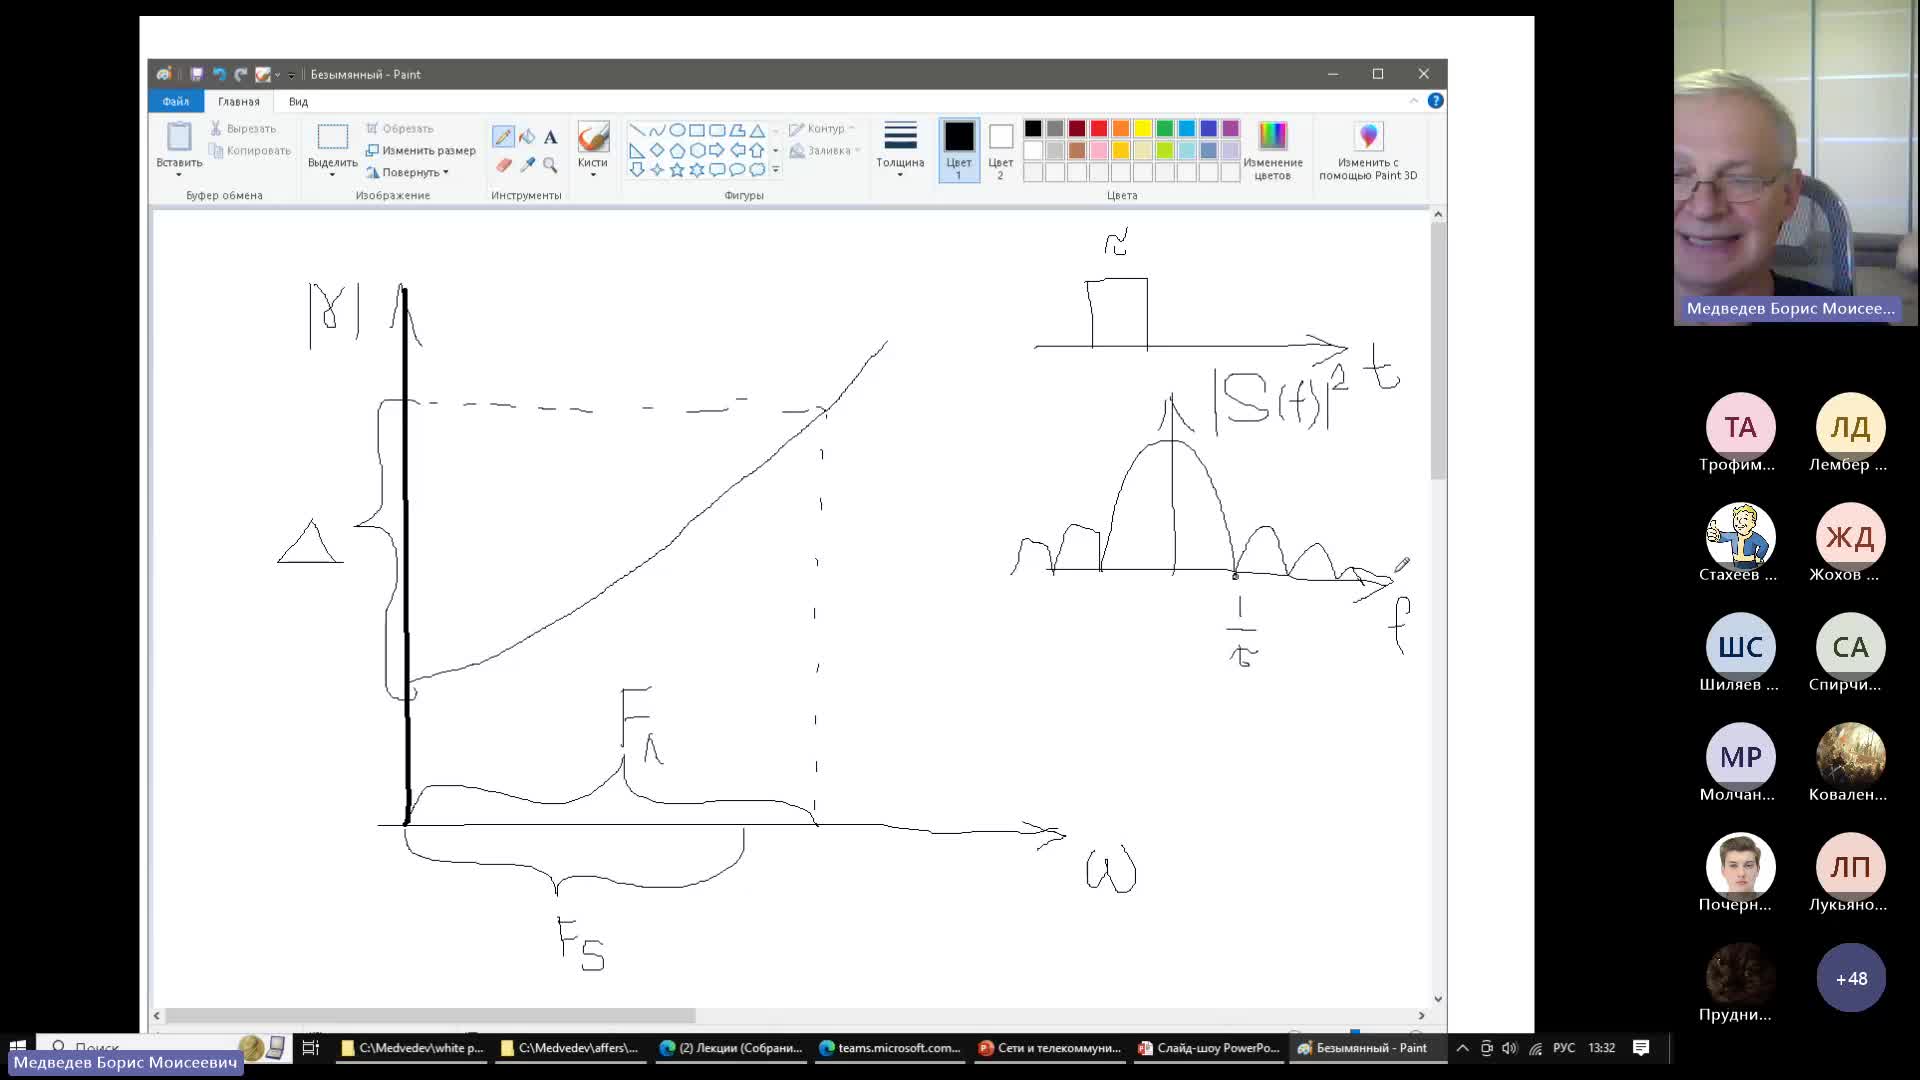
Task: Expand the Select (Выделить) dropdown arrow
Action: (332, 174)
